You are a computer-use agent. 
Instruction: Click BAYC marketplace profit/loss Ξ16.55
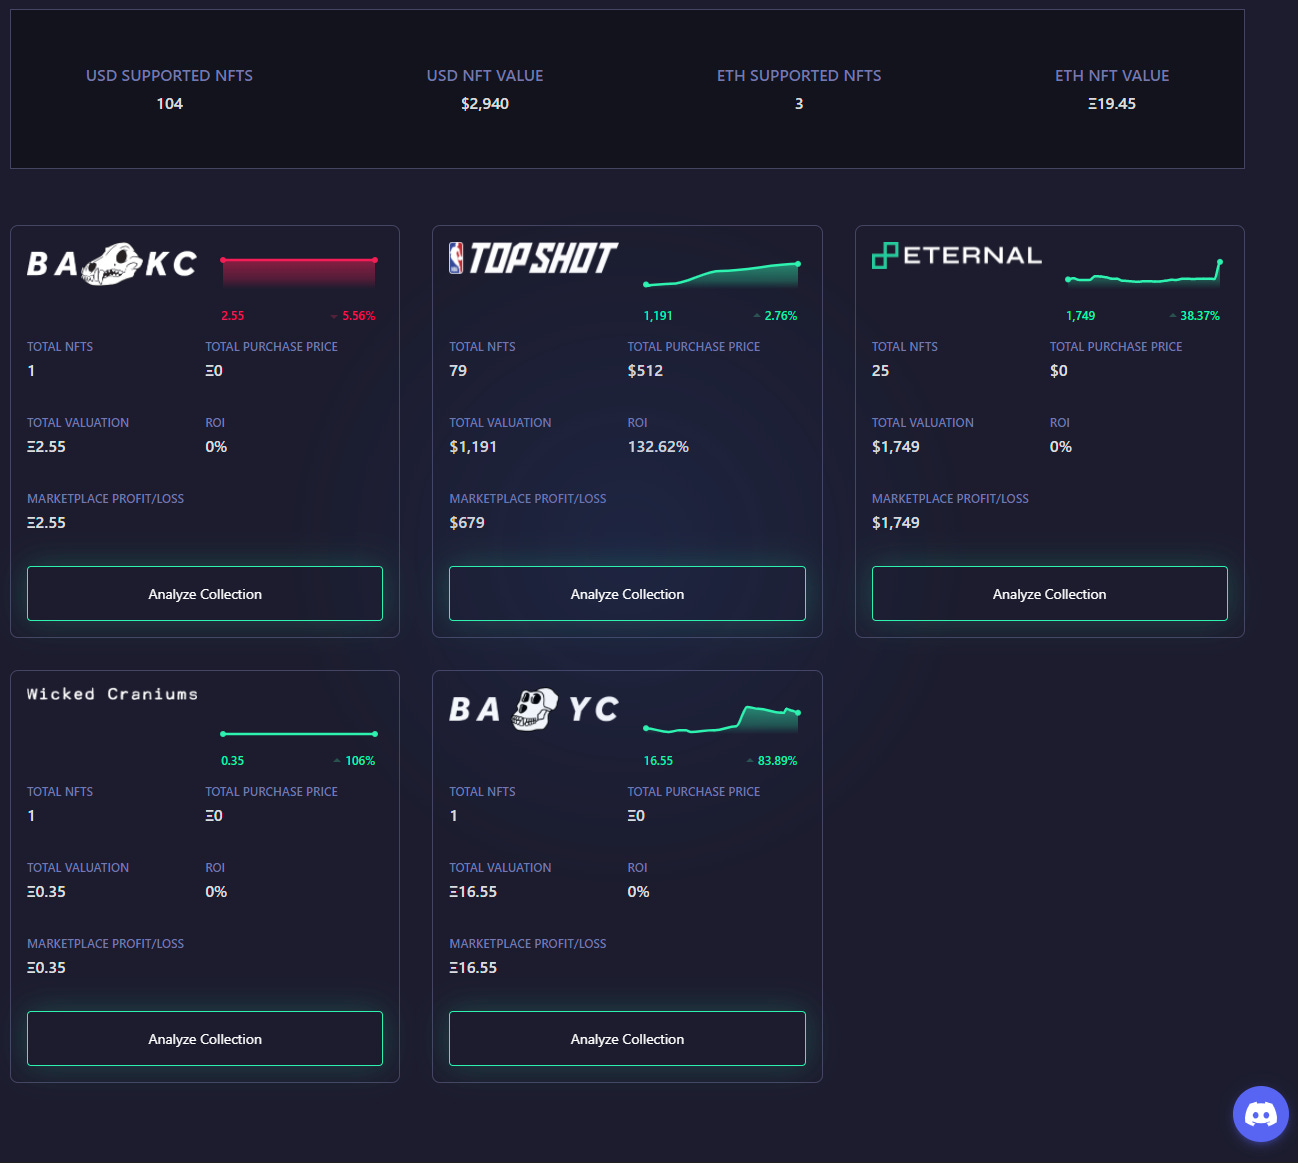pyautogui.click(x=473, y=968)
